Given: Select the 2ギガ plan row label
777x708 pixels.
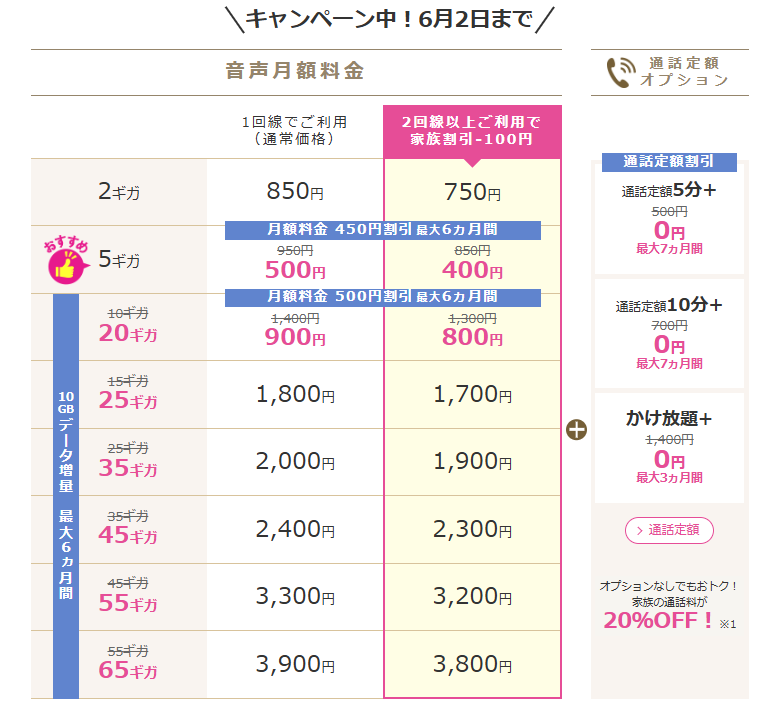Looking at the screenshot, I should pyautogui.click(x=119, y=193).
